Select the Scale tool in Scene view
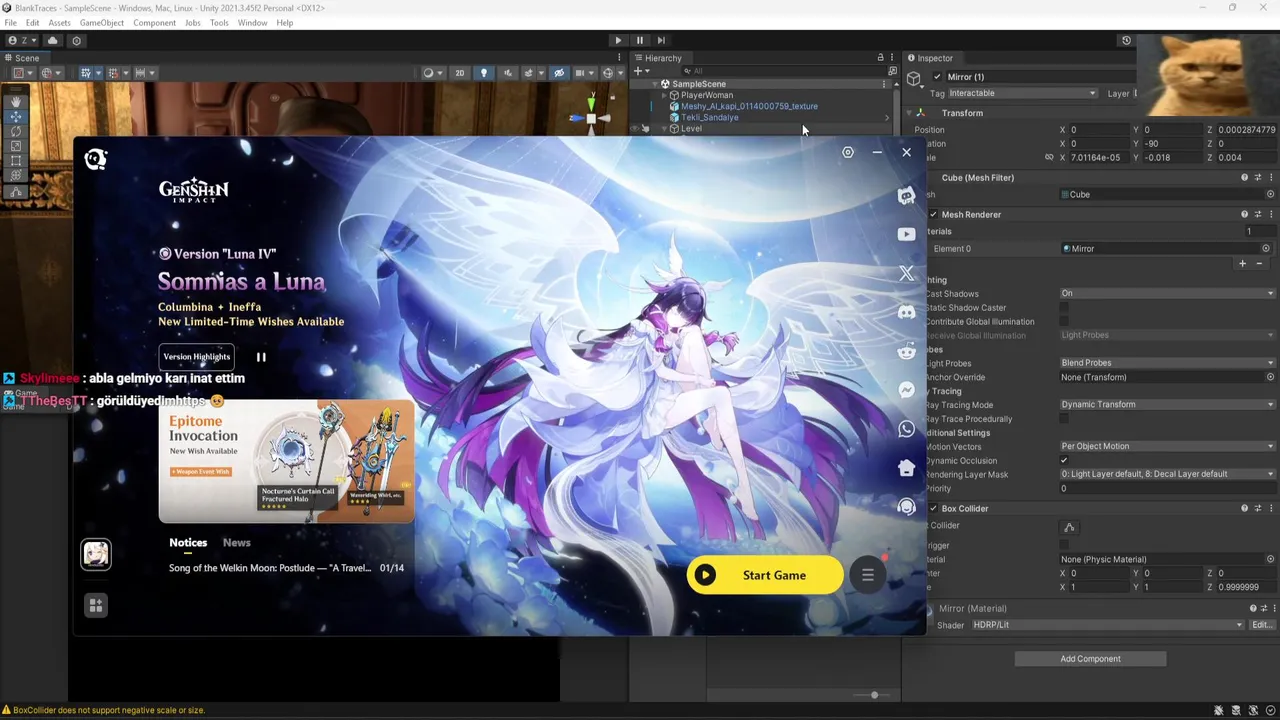The height and width of the screenshot is (720, 1280). pos(15,146)
